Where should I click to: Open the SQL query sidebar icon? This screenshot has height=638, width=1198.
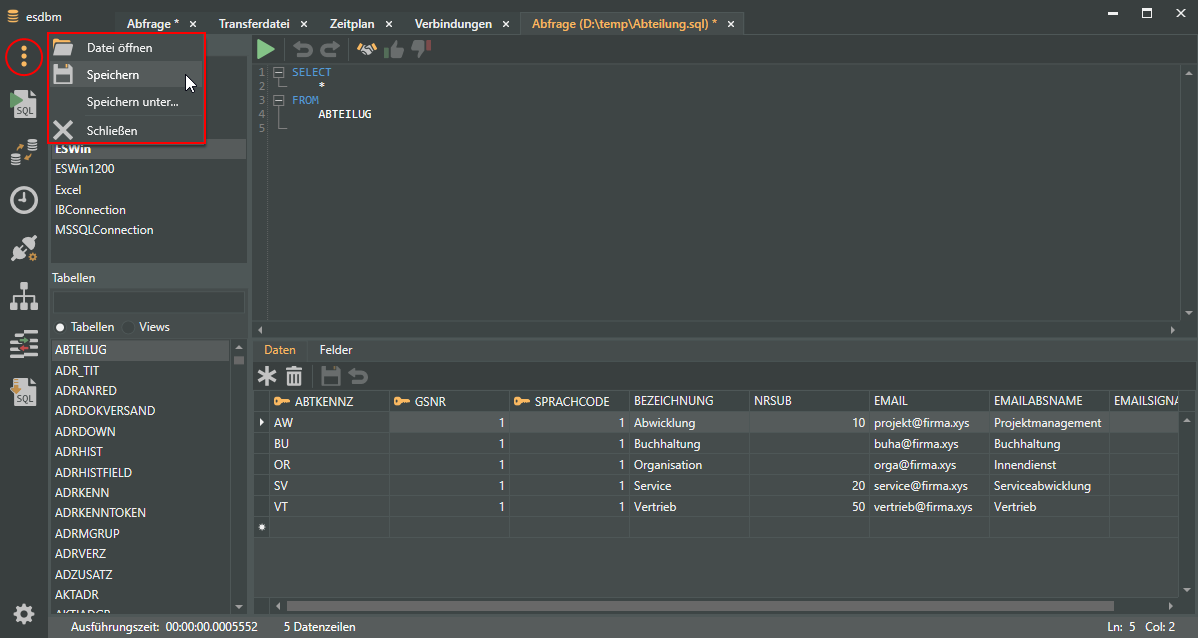coord(24,104)
